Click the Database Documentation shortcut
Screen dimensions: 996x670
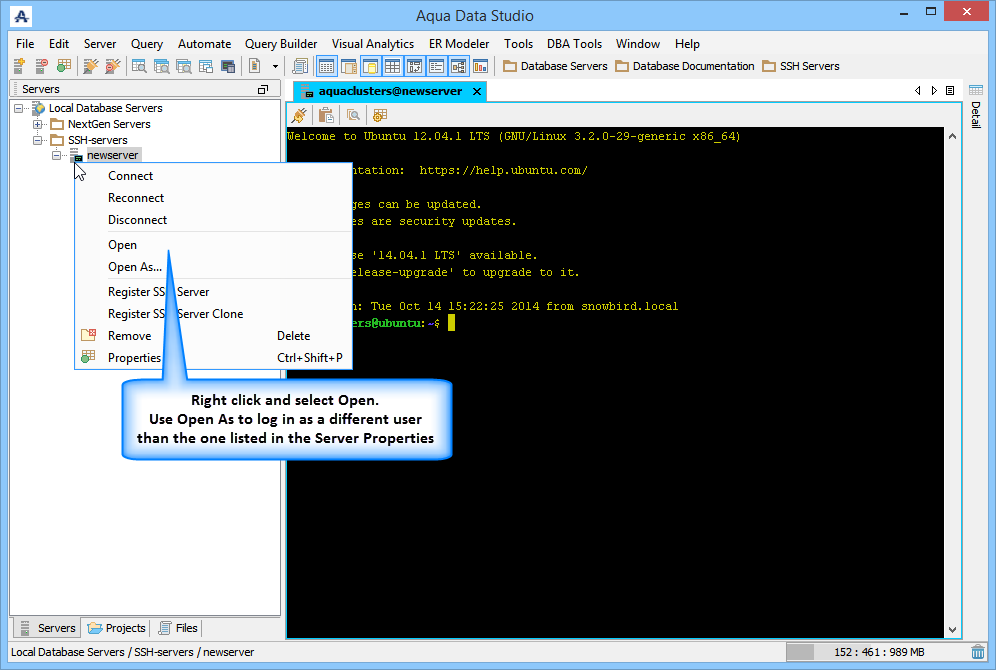point(685,66)
